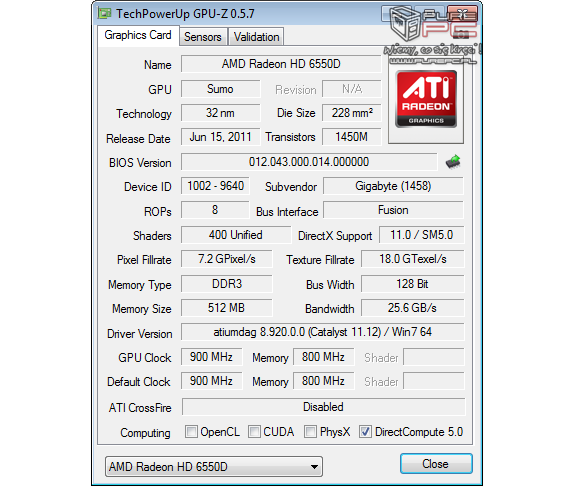Click the BIOS Version field
This screenshot has height=487, width=582.
(309, 162)
